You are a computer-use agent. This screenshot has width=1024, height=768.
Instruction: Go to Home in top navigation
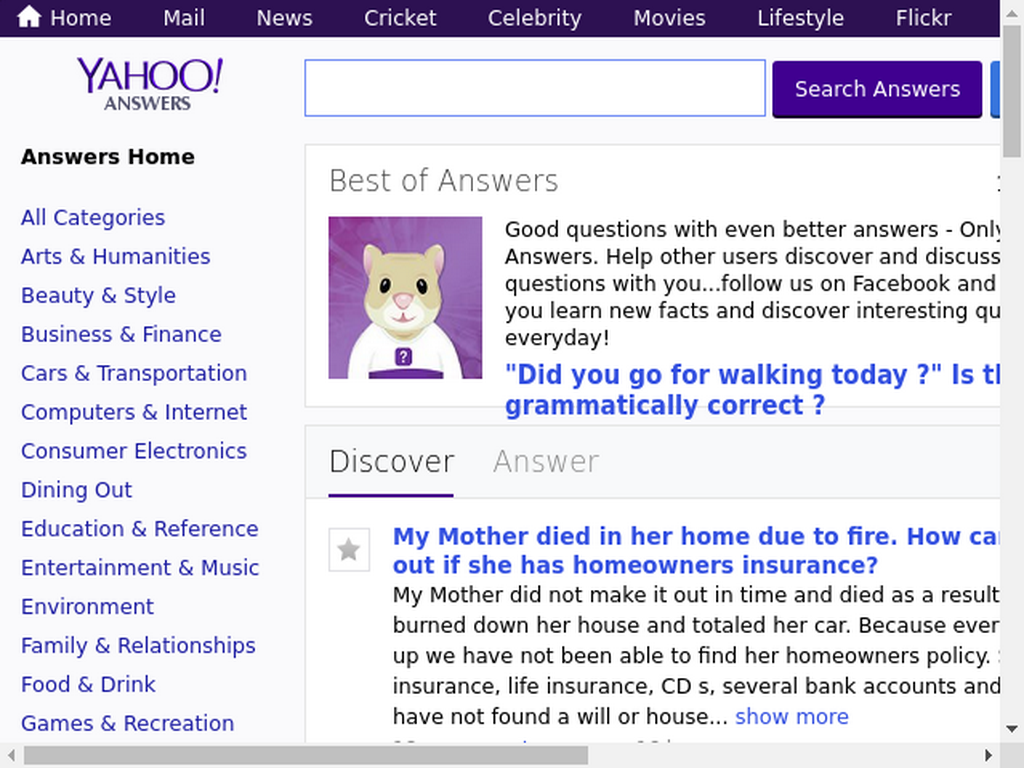coord(81,18)
